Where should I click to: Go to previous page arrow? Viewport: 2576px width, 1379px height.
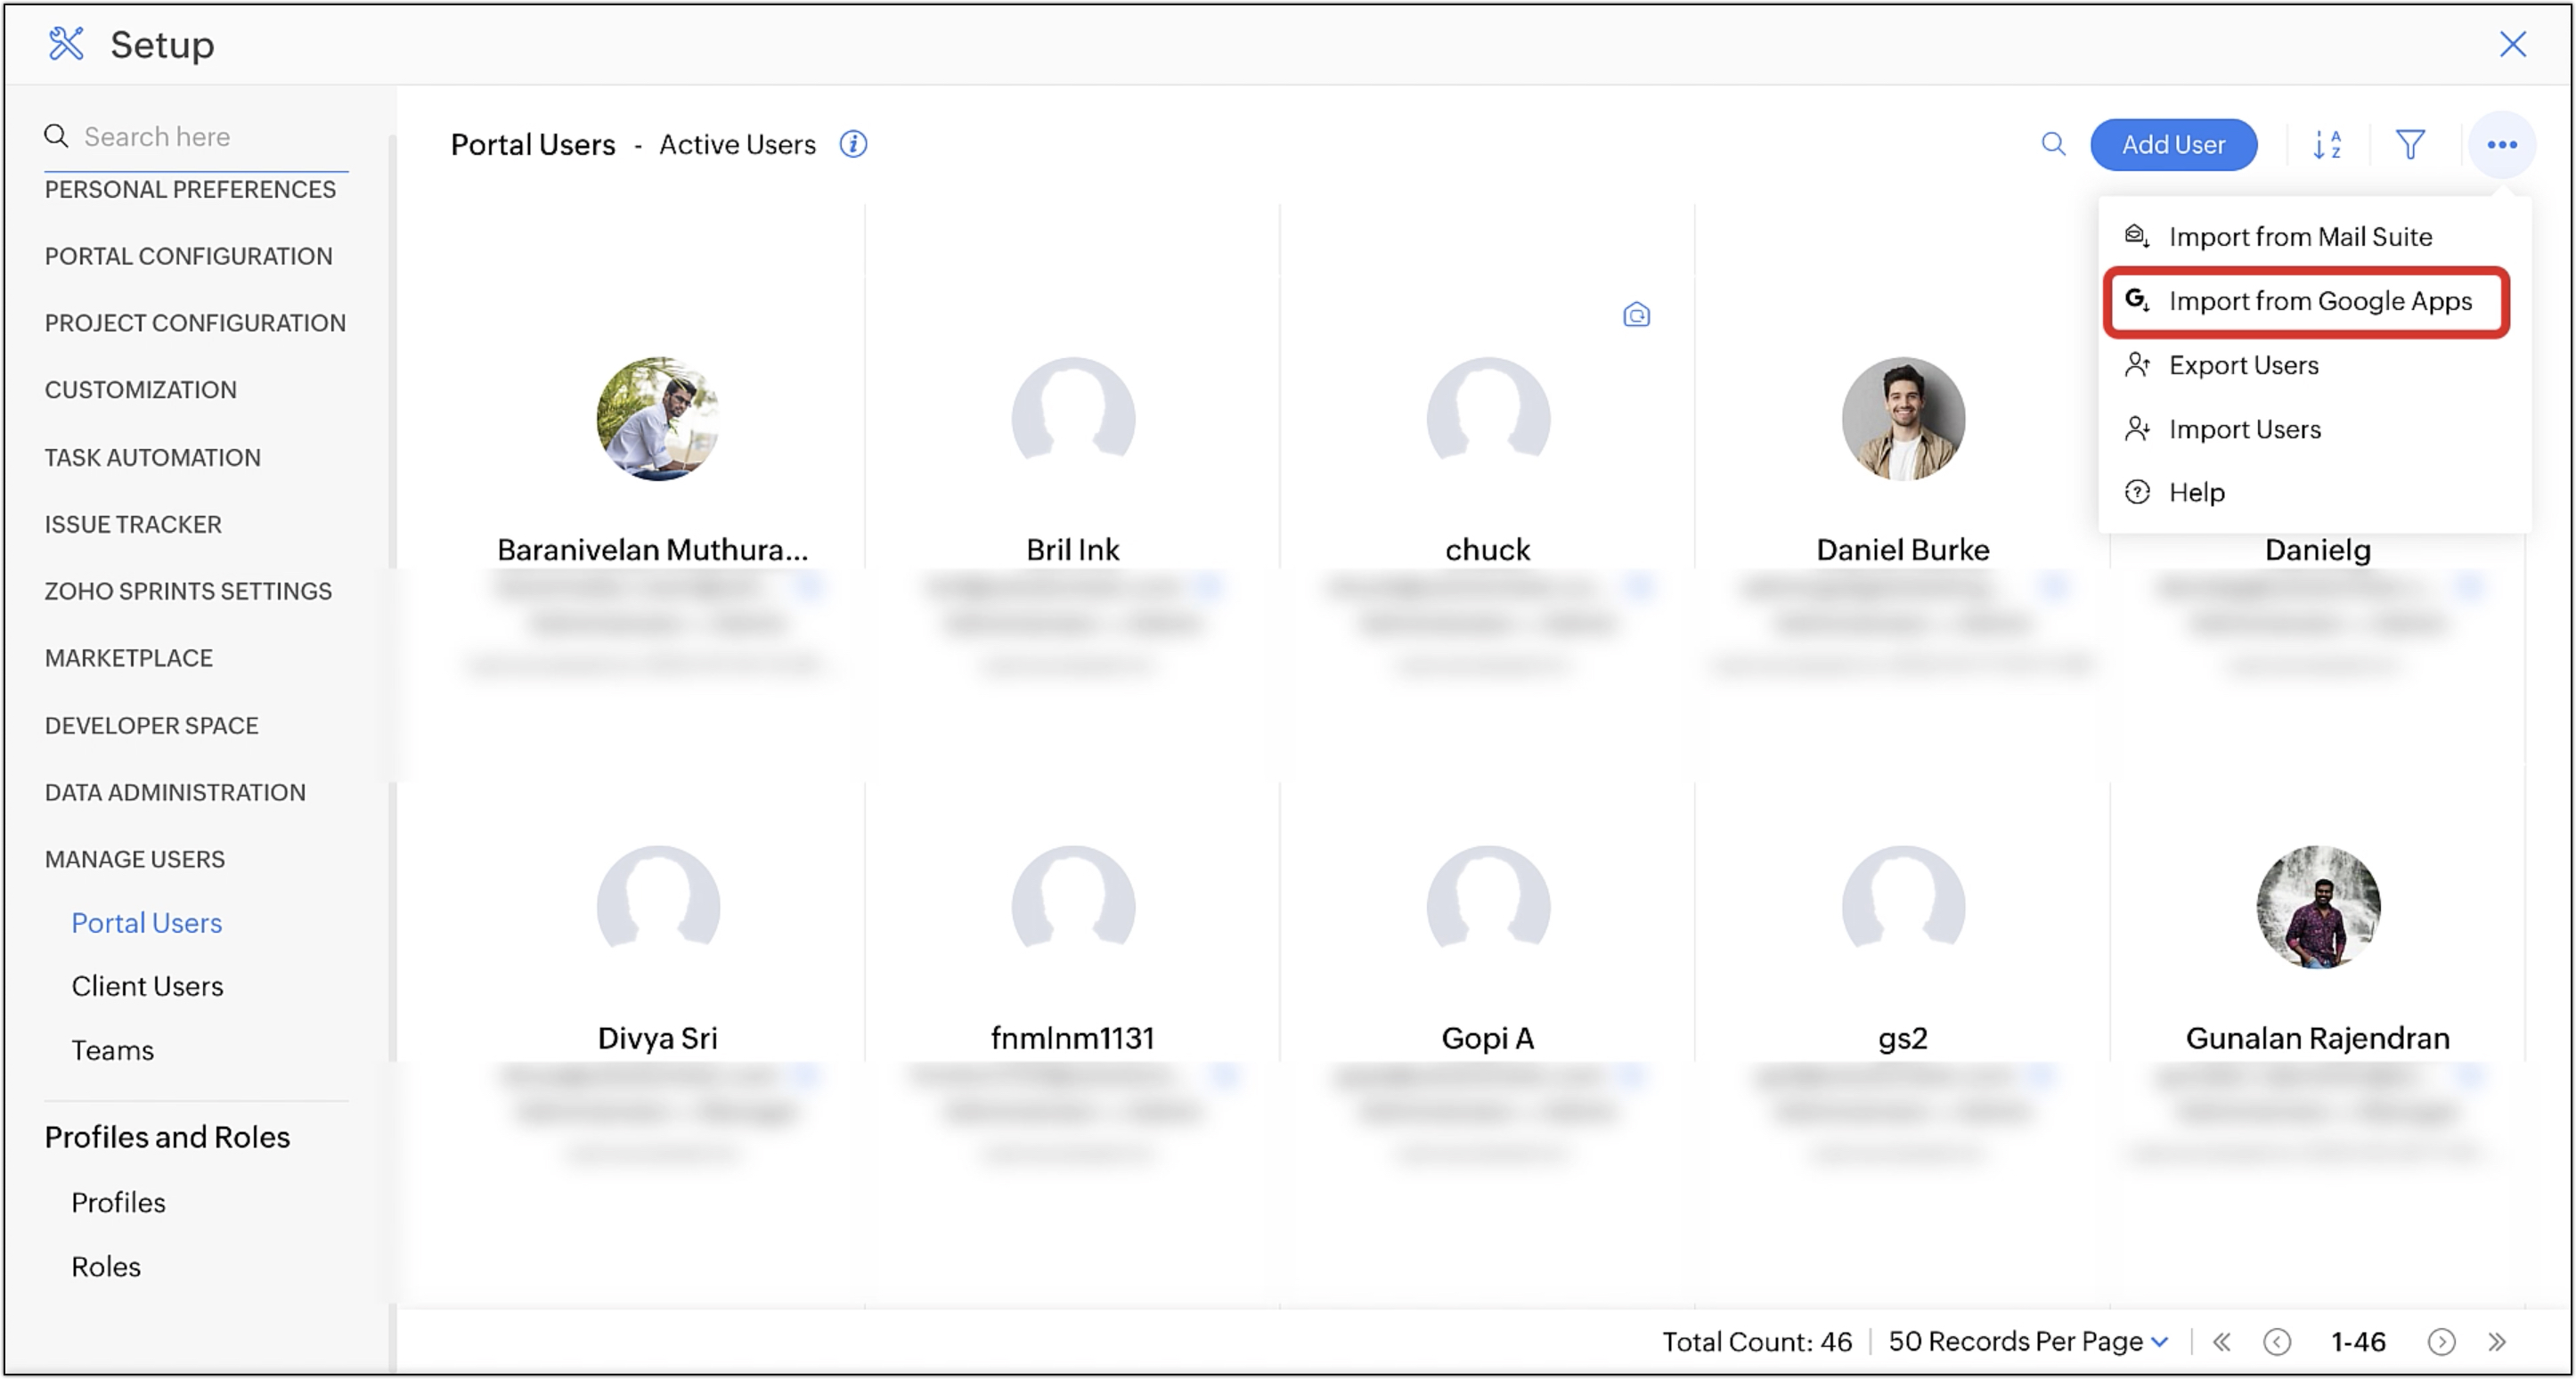click(x=2277, y=1341)
